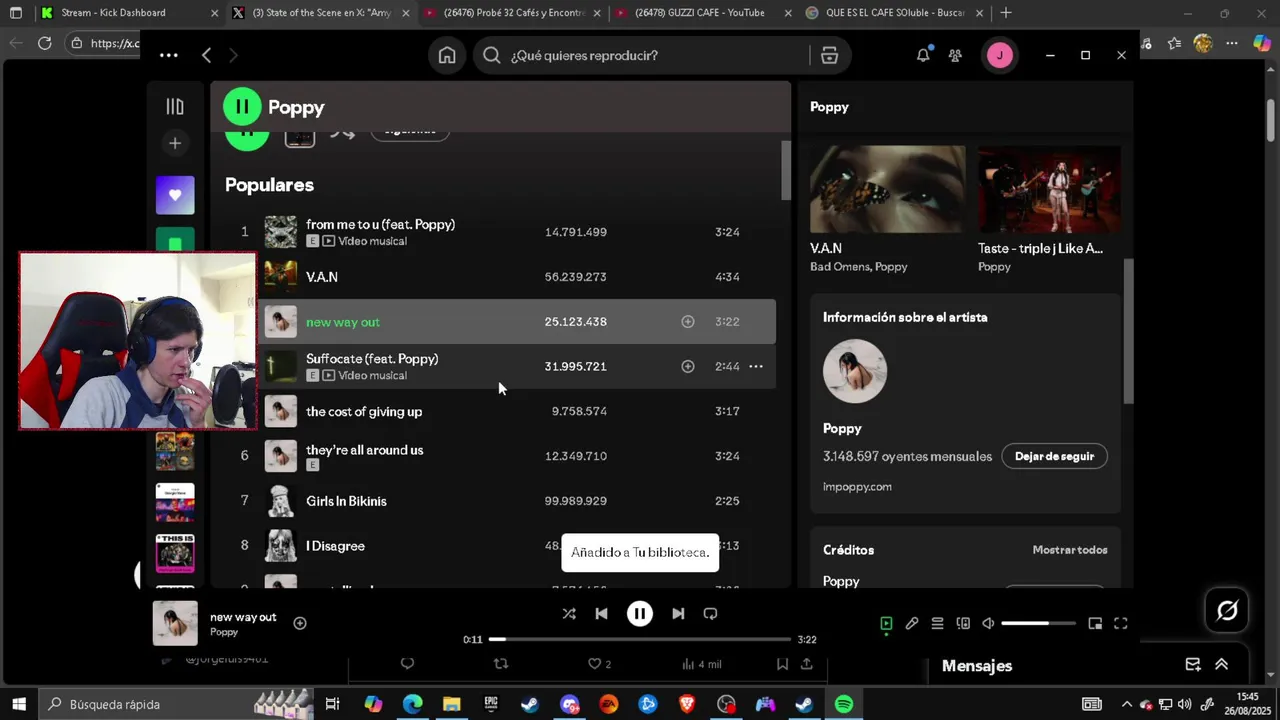Open the Grok circle-slash icon
The width and height of the screenshot is (1280, 720).
coord(1227,610)
